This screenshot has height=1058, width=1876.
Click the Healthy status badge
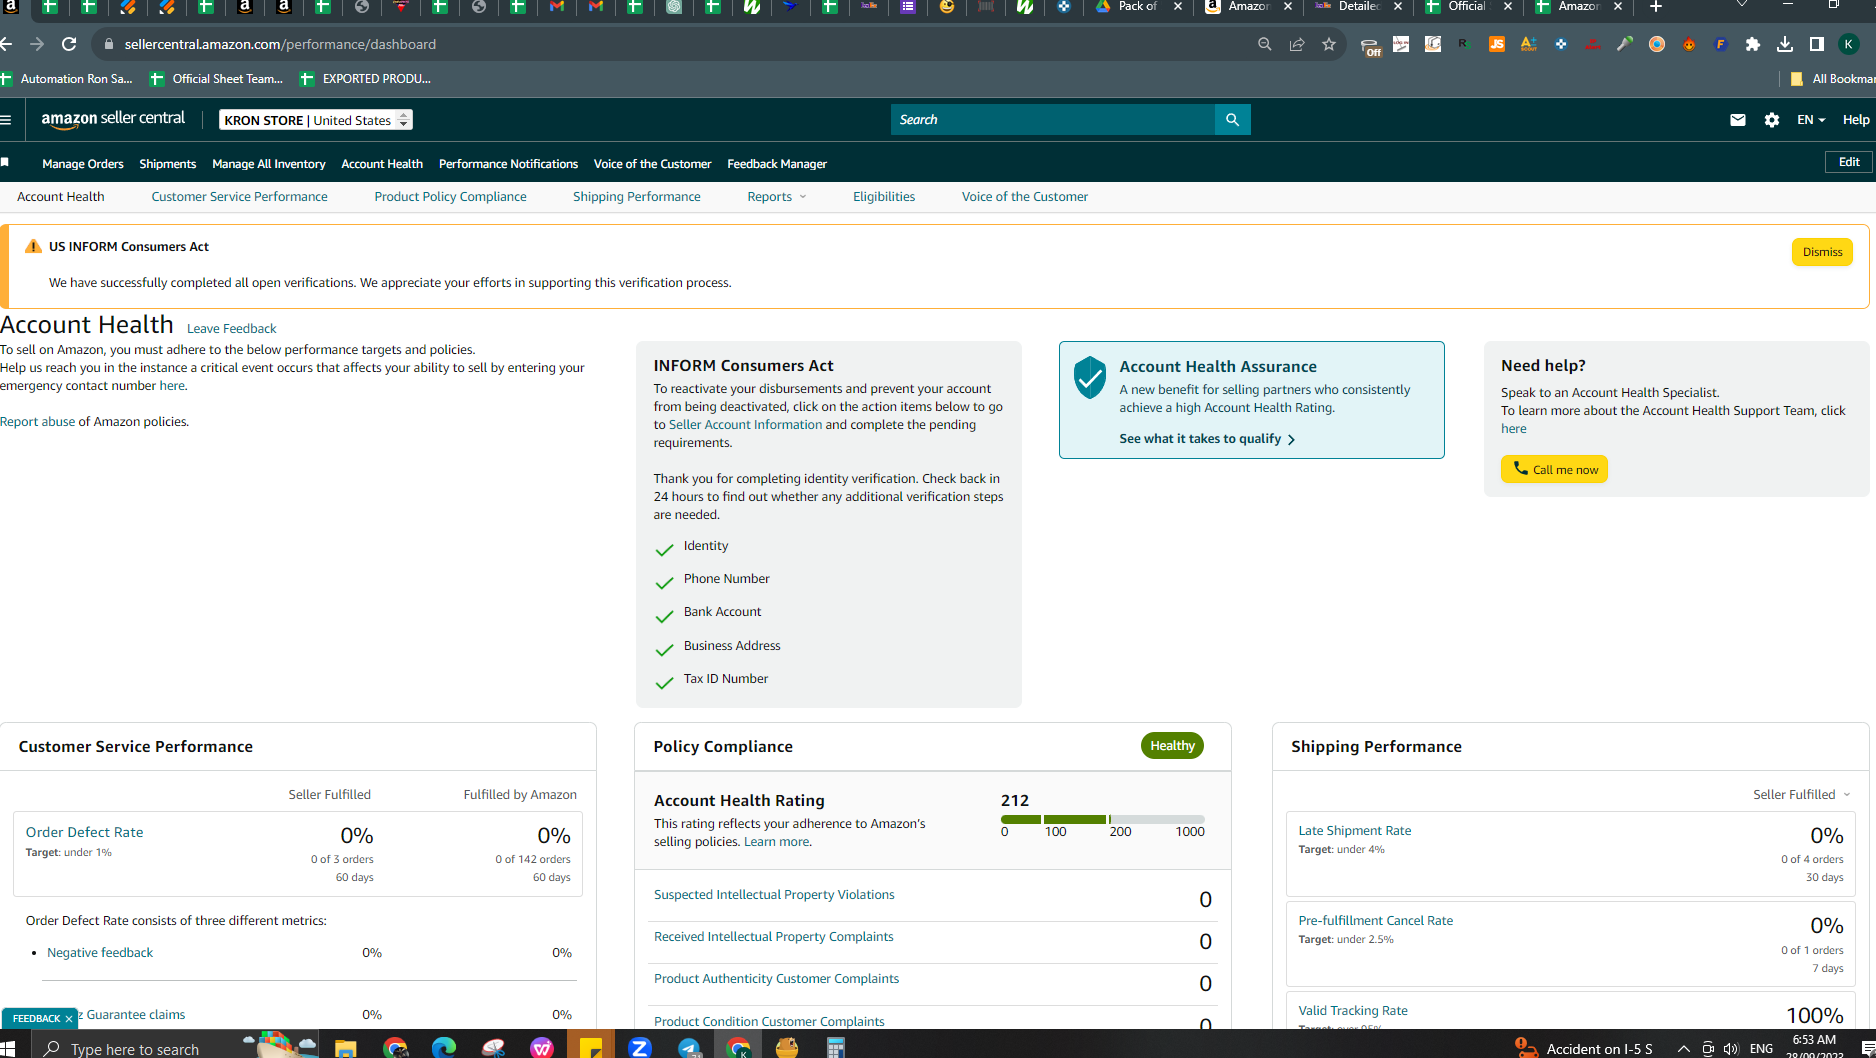[1172, 746]
